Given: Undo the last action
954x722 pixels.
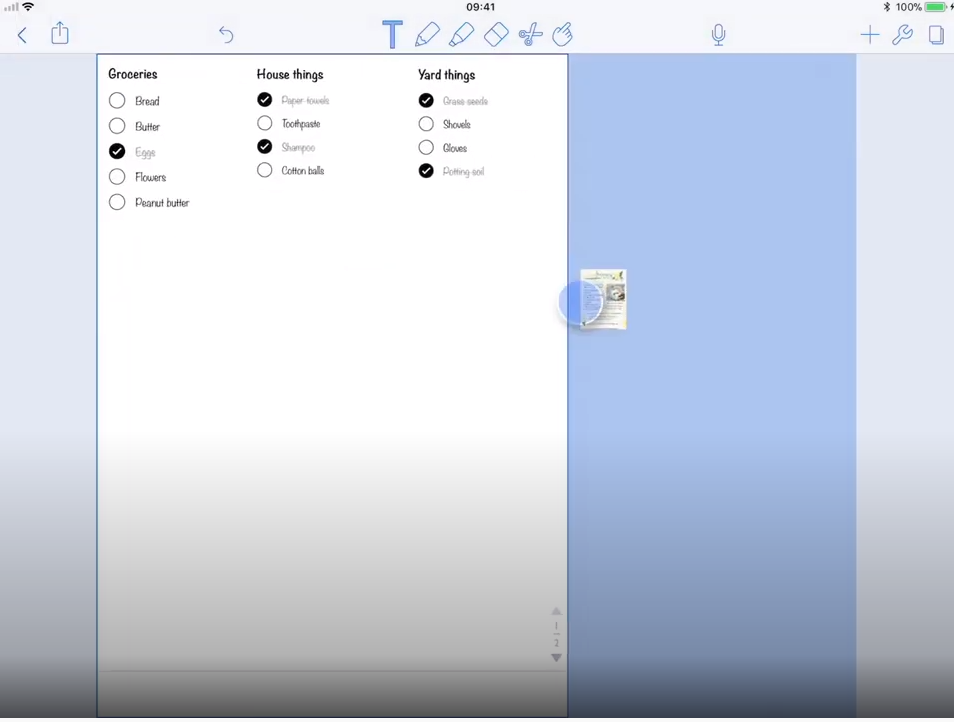Looking at the screenshot, I should [x=226, y=35].
